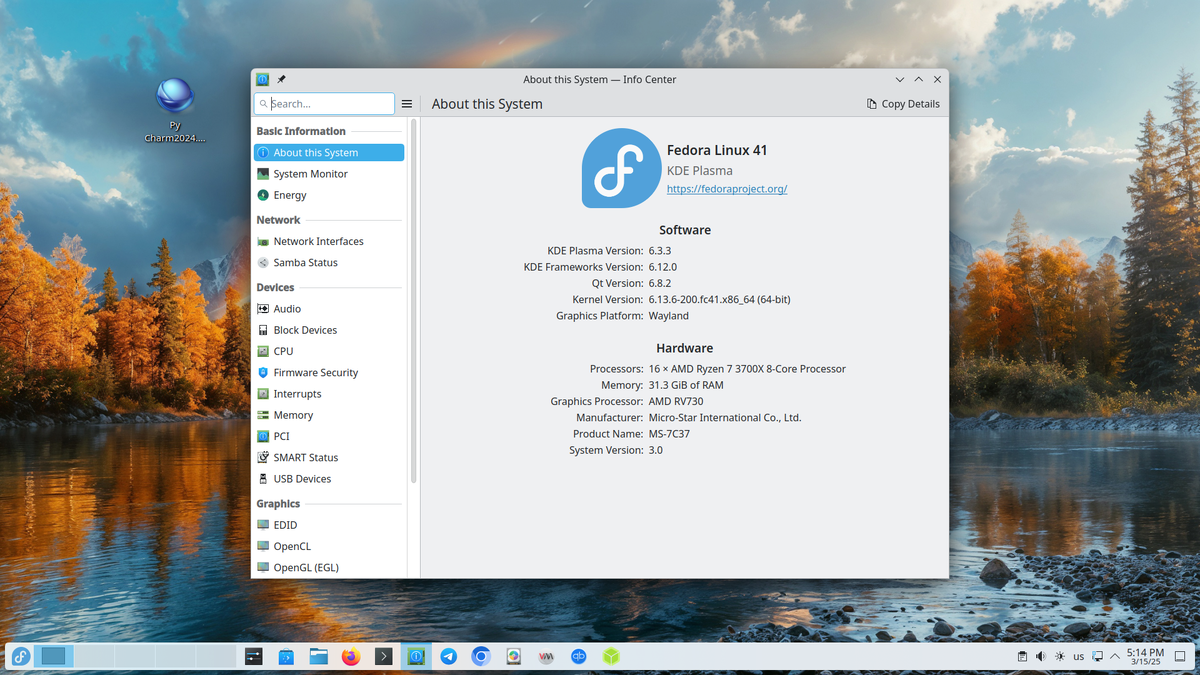Select SMART Status entry
Viewport: 1200px width, 675px height.
coord(329,458)
